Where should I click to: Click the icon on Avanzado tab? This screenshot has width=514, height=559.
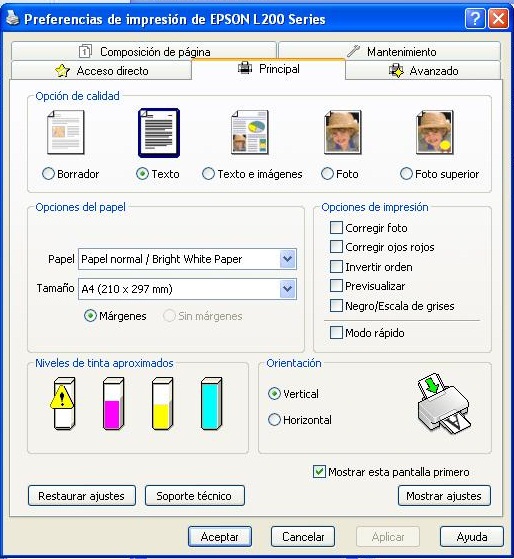click(x=396, y=71)
